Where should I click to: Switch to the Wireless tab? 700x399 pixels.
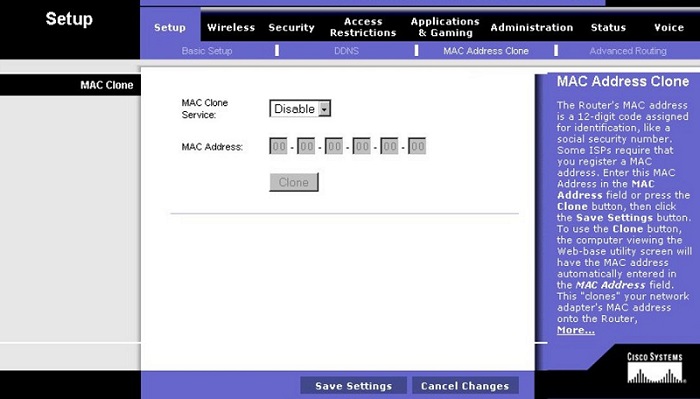pyautogui.click(x=231, y=27)
